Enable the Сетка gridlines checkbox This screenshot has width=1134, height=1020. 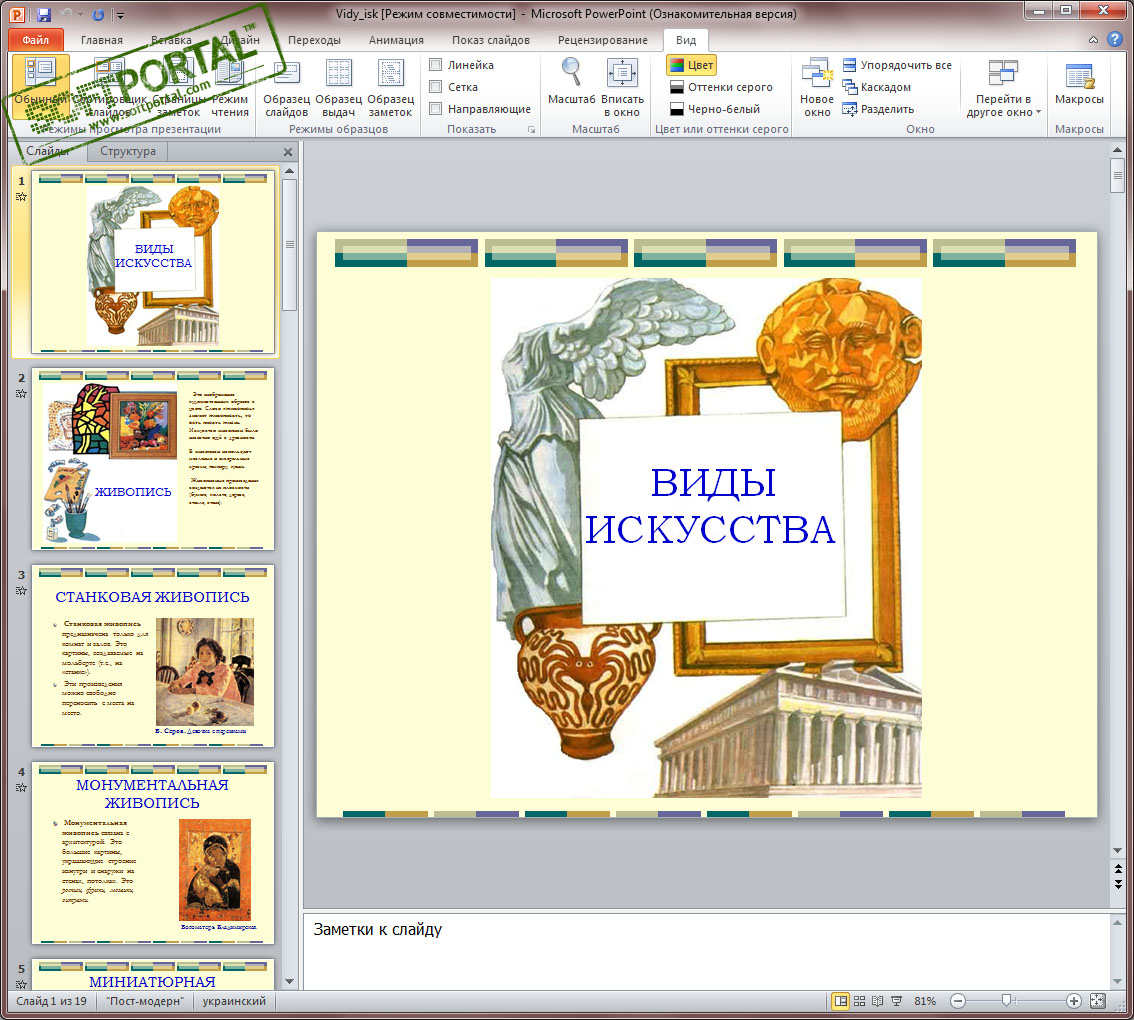click(435, 87)
